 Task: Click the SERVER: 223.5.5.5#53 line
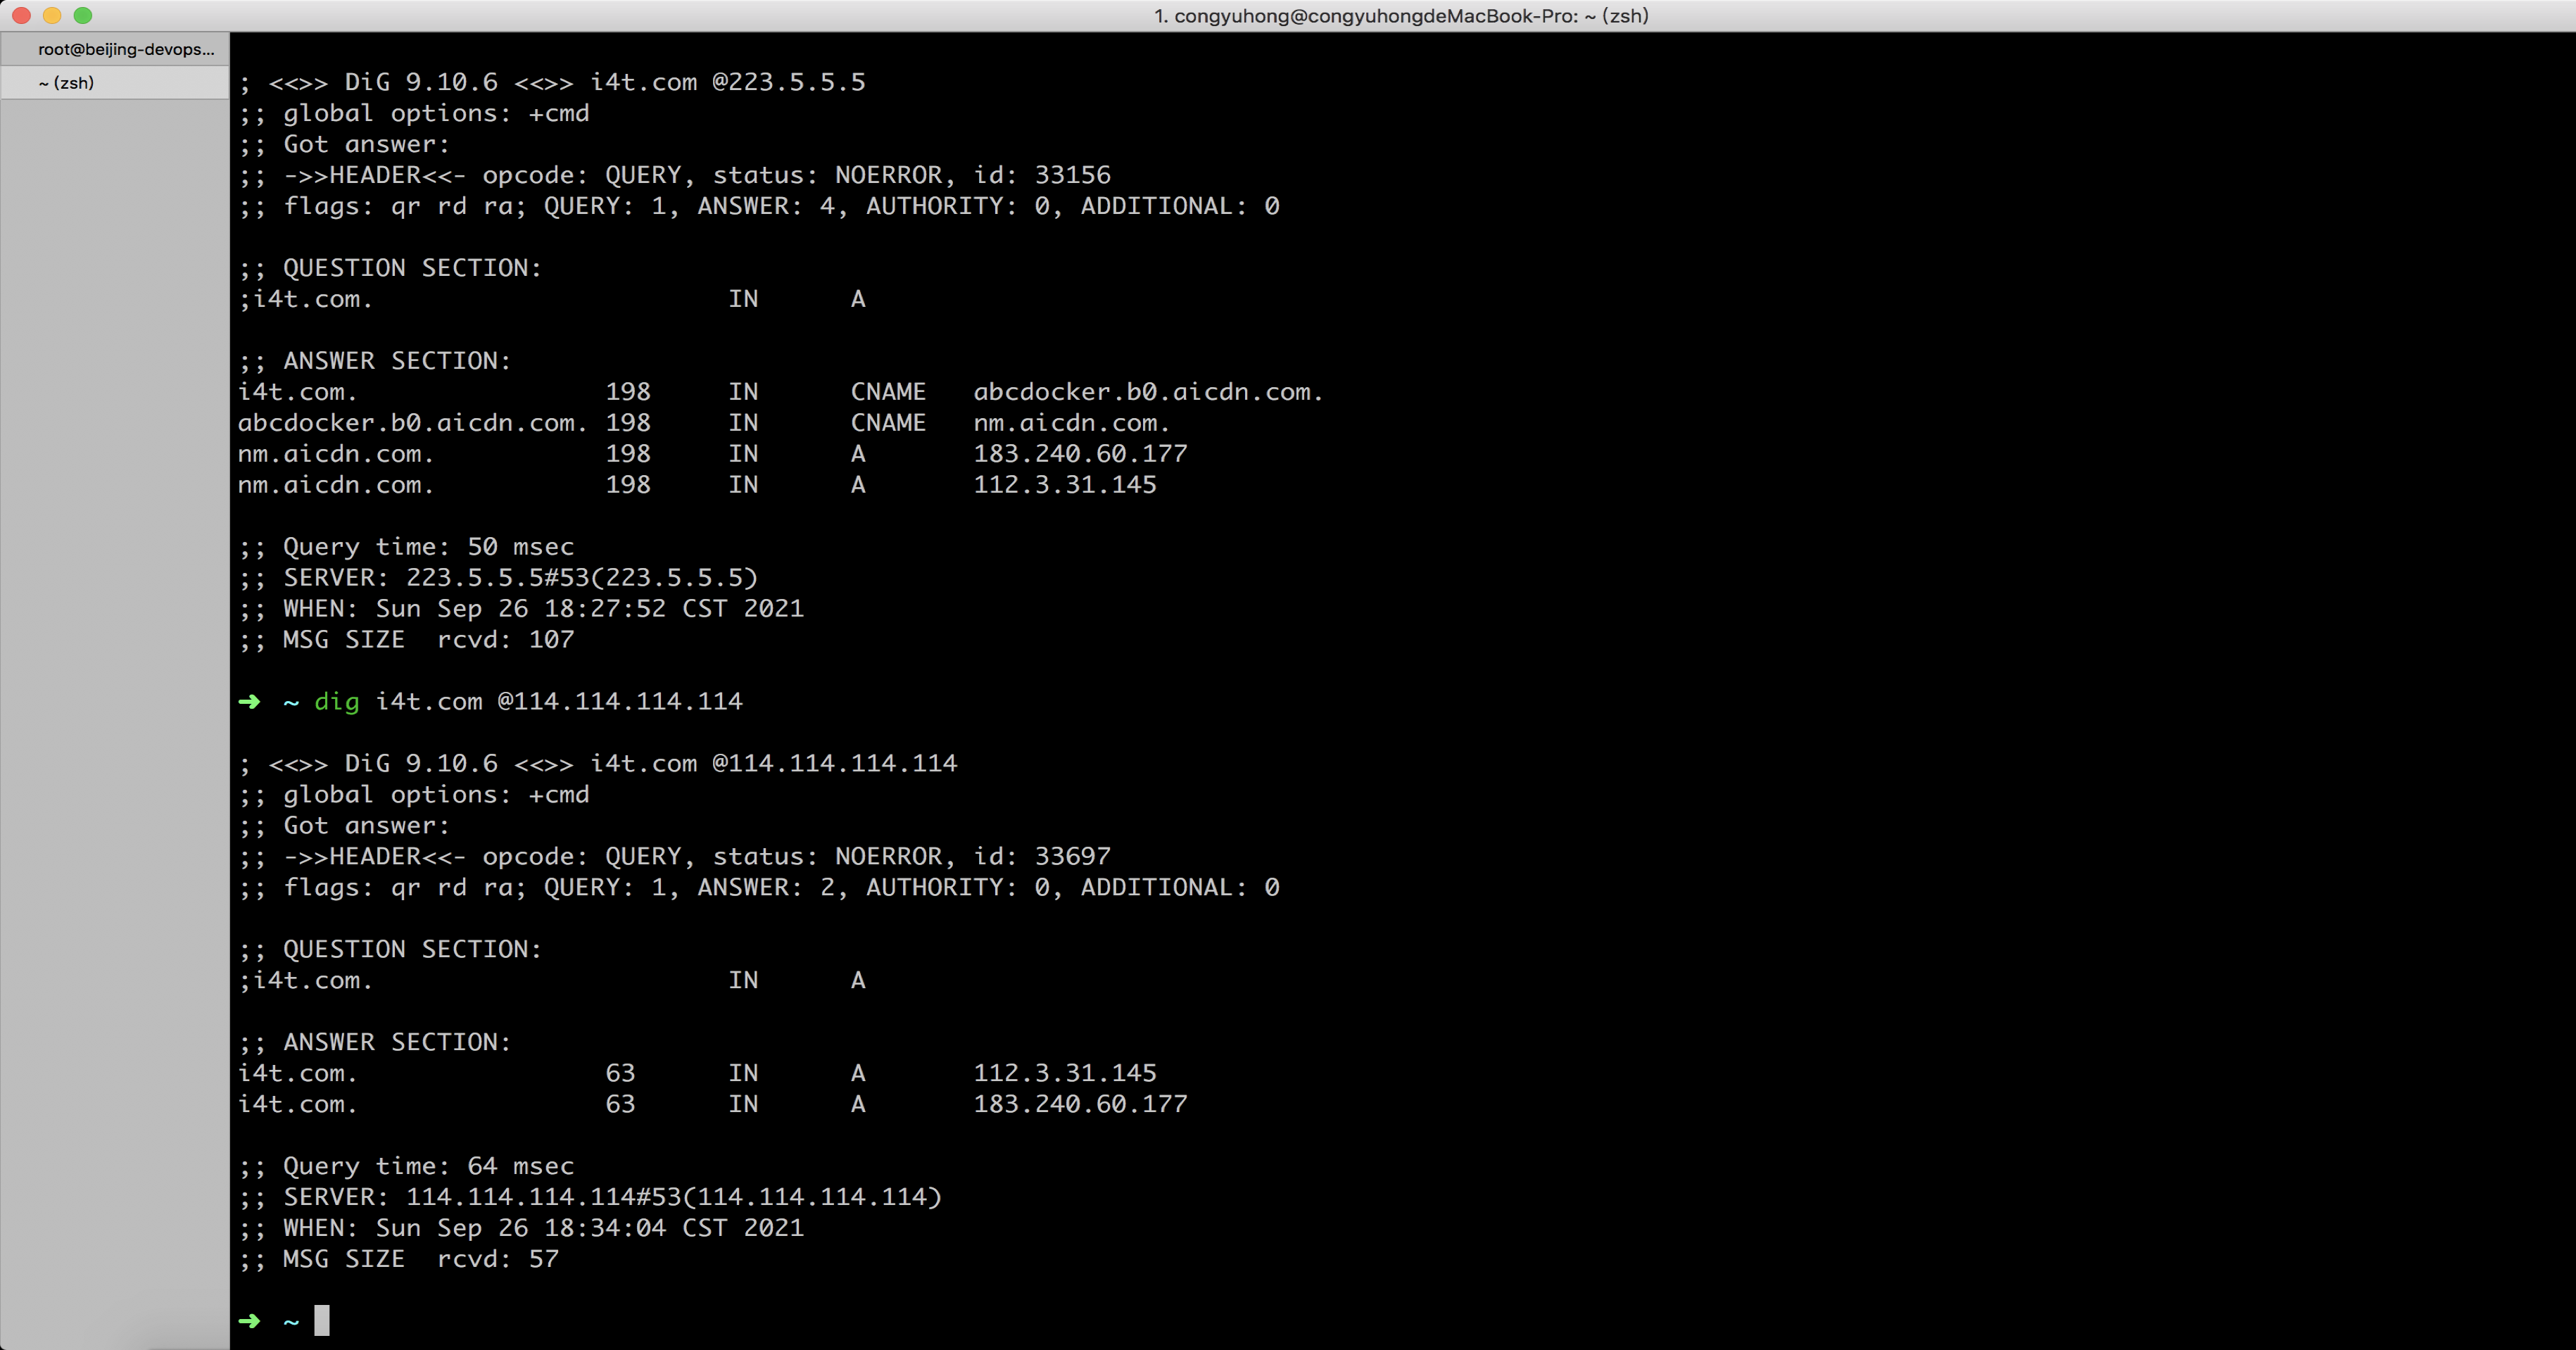coord(520,578)
